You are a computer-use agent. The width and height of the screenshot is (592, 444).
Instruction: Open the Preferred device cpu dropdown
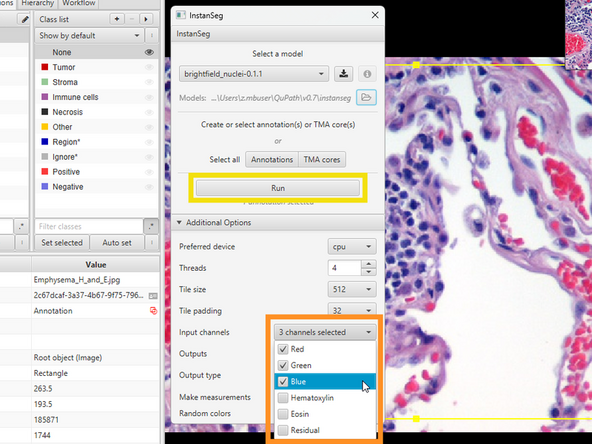pos(352,247)
